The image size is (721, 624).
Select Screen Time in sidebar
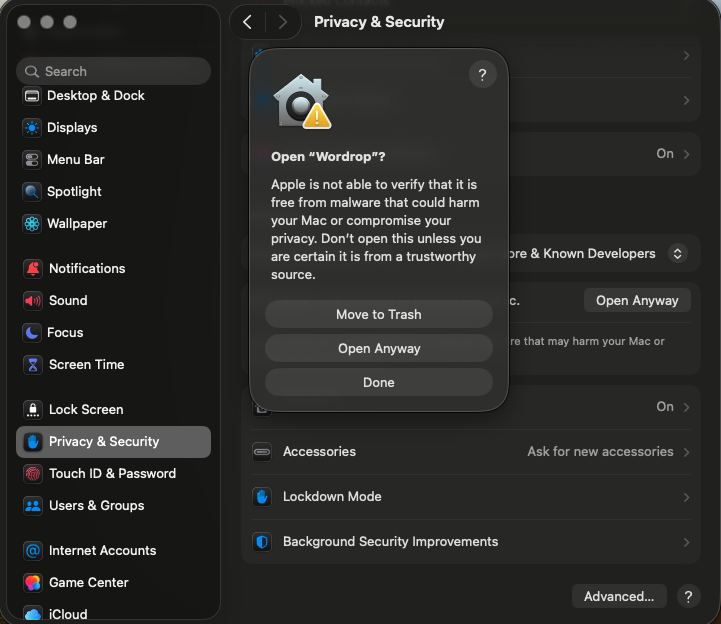click(x=114, y=365)
